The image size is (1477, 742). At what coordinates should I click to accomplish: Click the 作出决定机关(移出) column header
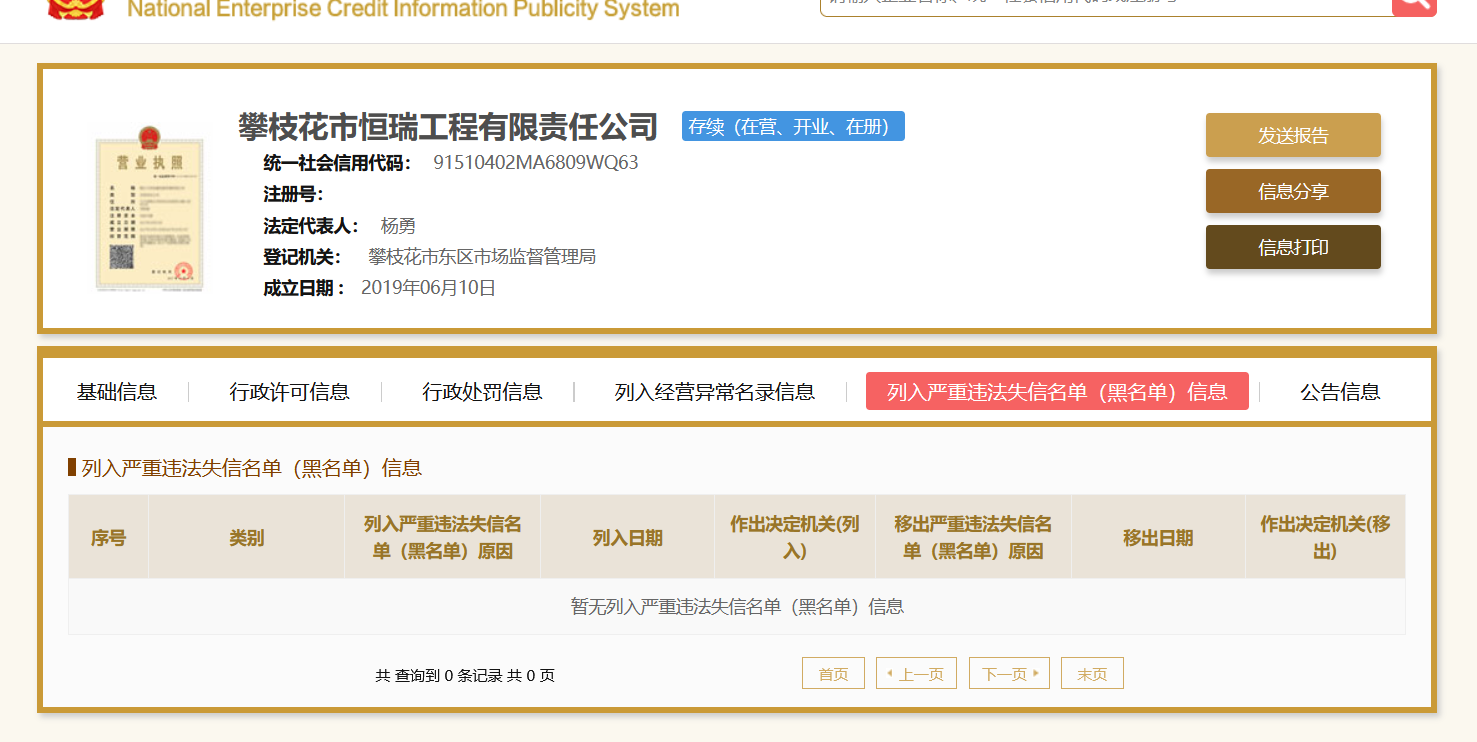coord(1325,537)
